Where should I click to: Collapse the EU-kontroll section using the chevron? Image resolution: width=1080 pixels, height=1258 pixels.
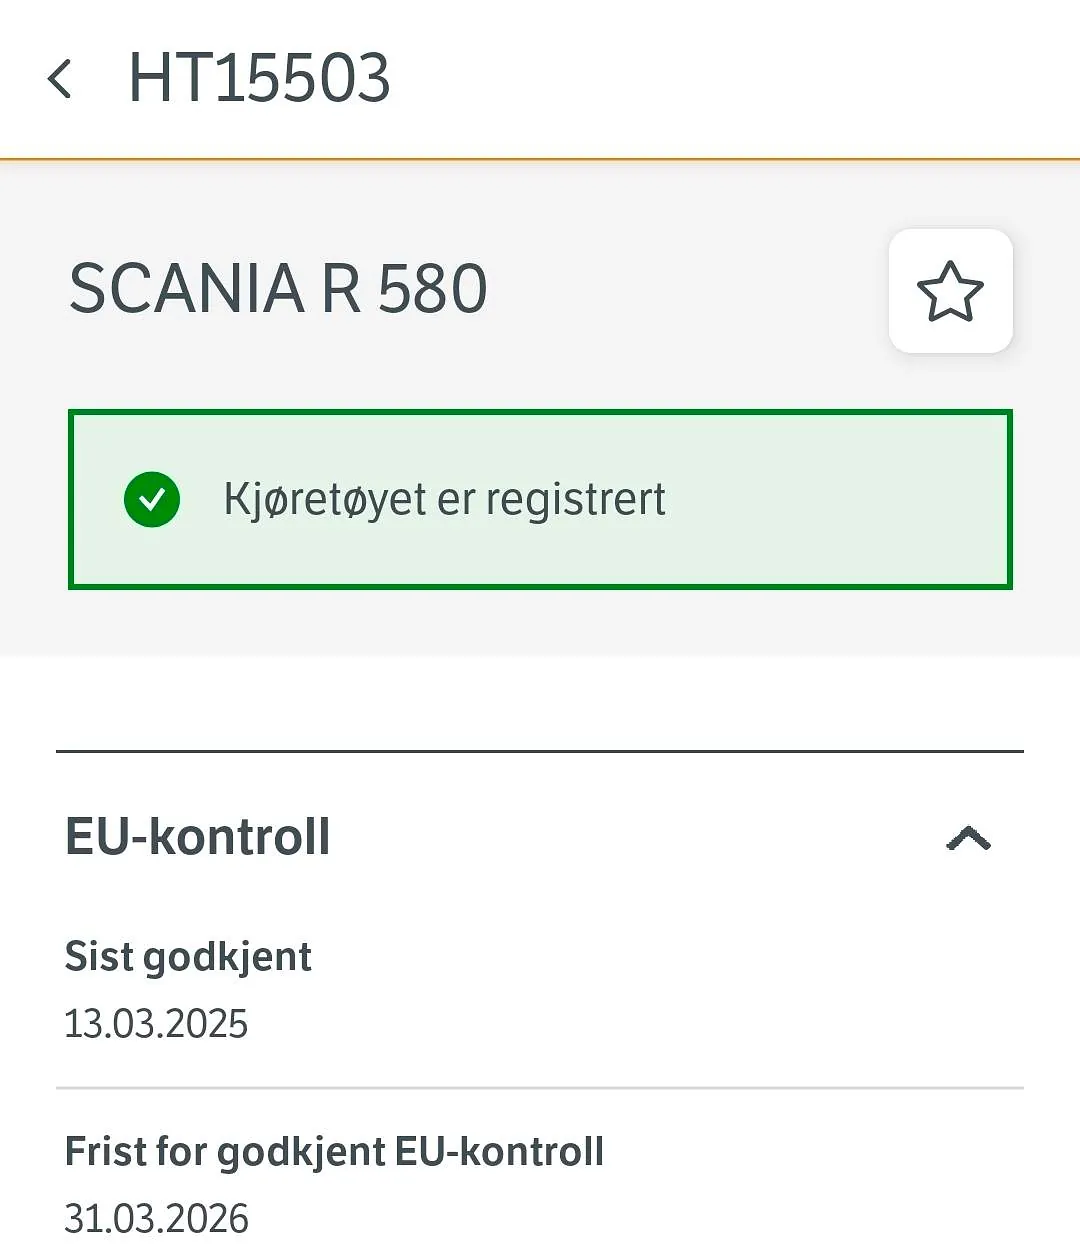[968, 838]
